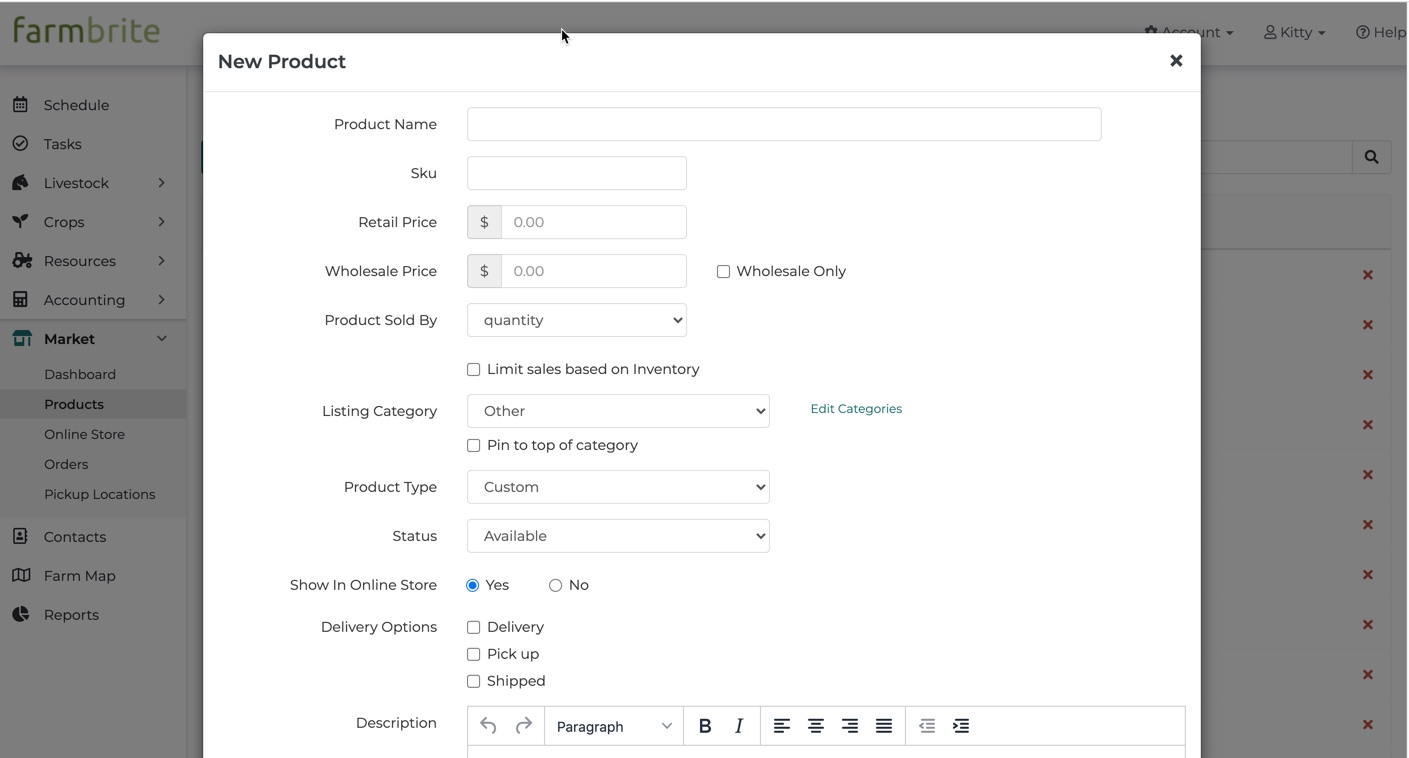The width and height of the screenshot is (1409, 758).
Task: Enable the Wholesale Only checkbox
Action: click(723, 272)
